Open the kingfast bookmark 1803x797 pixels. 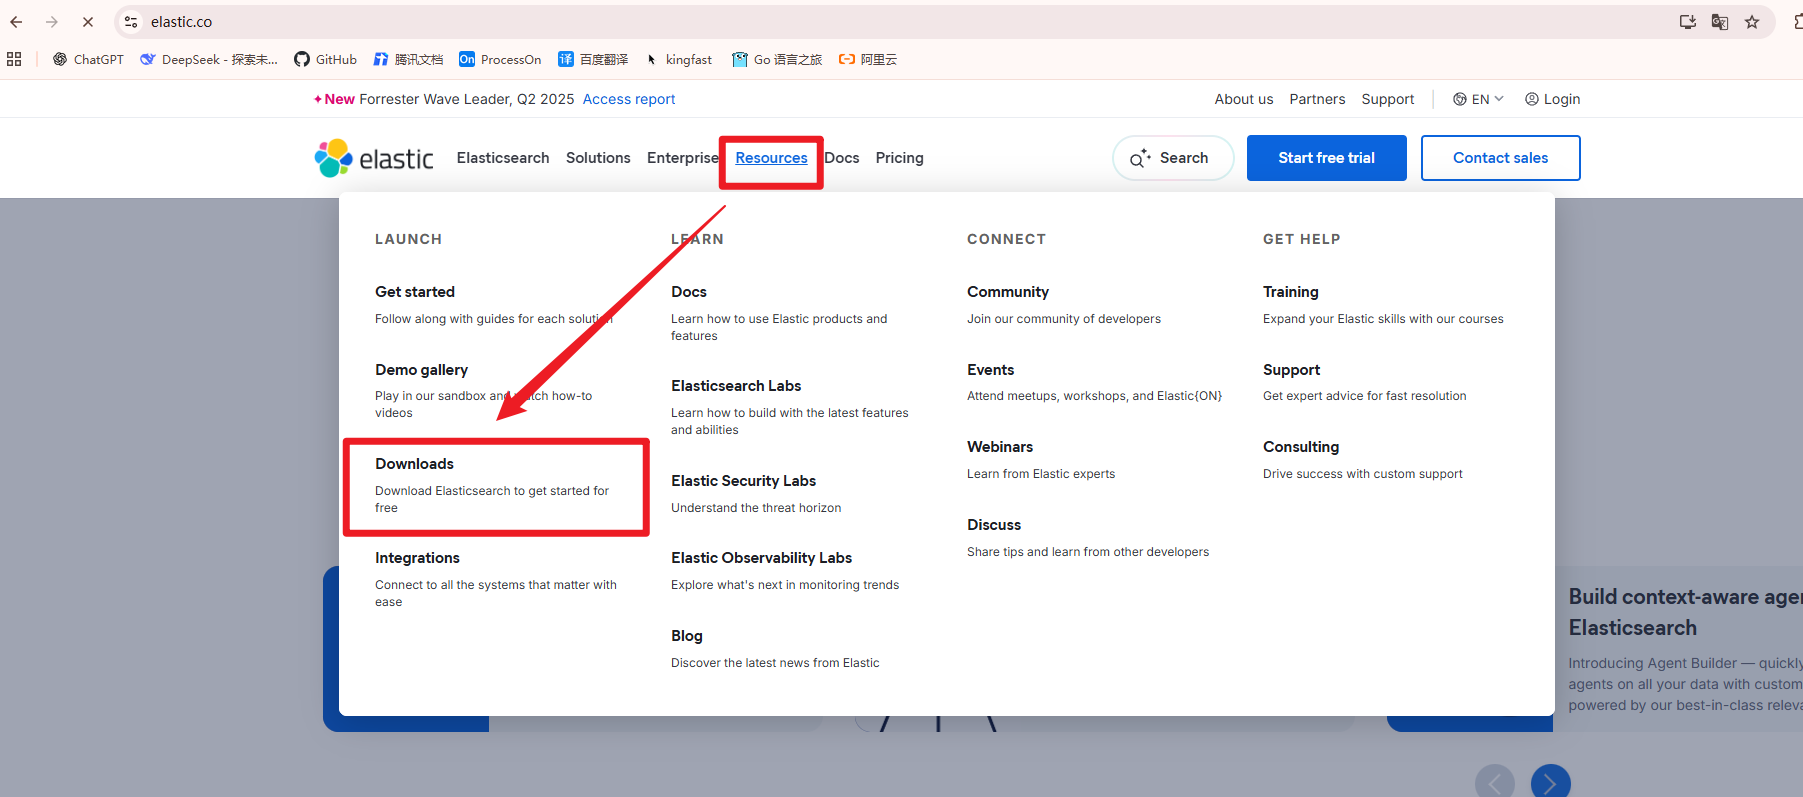tap(678, 59)
